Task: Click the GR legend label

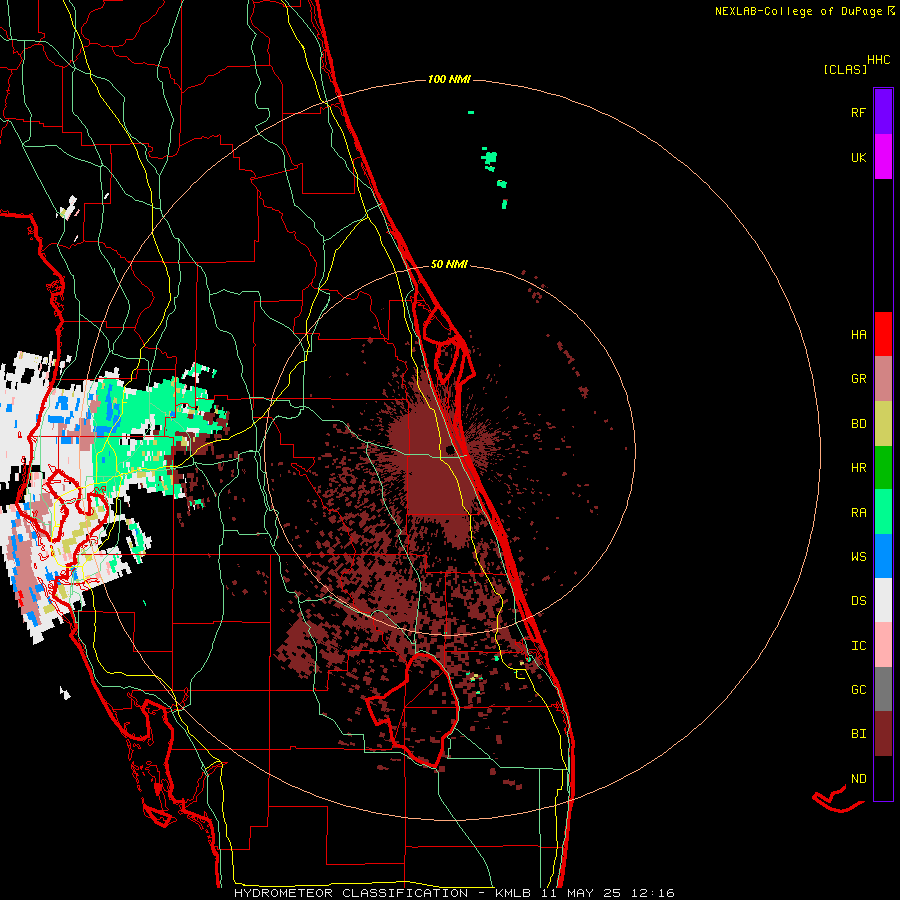Action: [x=858, y=379]
